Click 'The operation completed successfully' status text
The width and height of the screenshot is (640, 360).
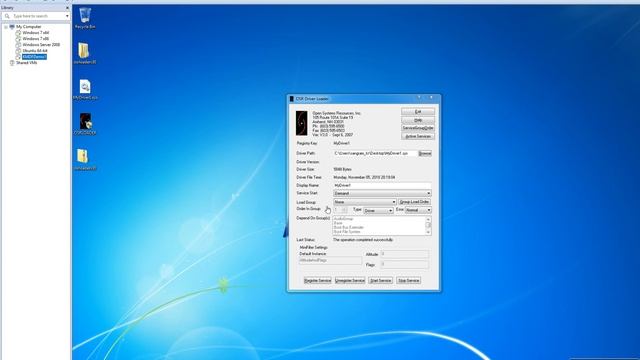click(363, 240)
